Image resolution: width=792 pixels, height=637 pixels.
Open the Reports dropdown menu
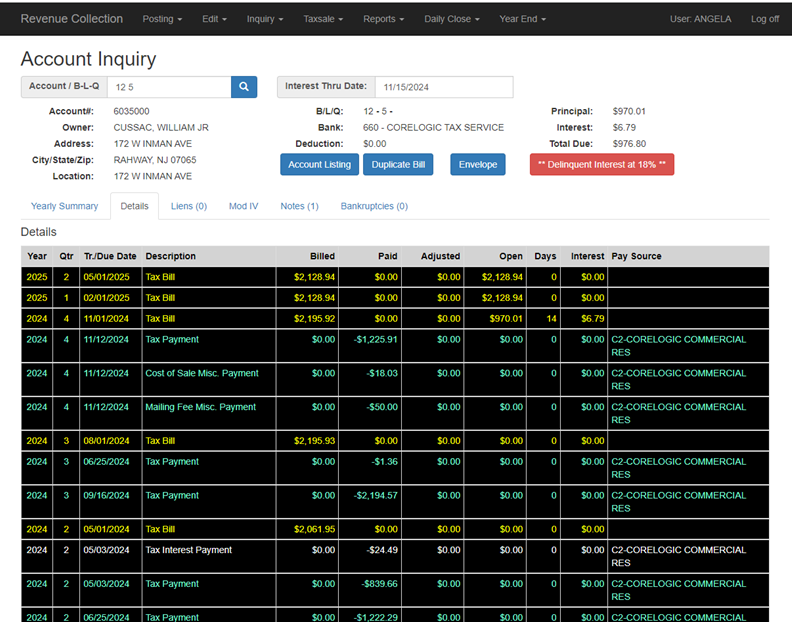pos(383,19)
